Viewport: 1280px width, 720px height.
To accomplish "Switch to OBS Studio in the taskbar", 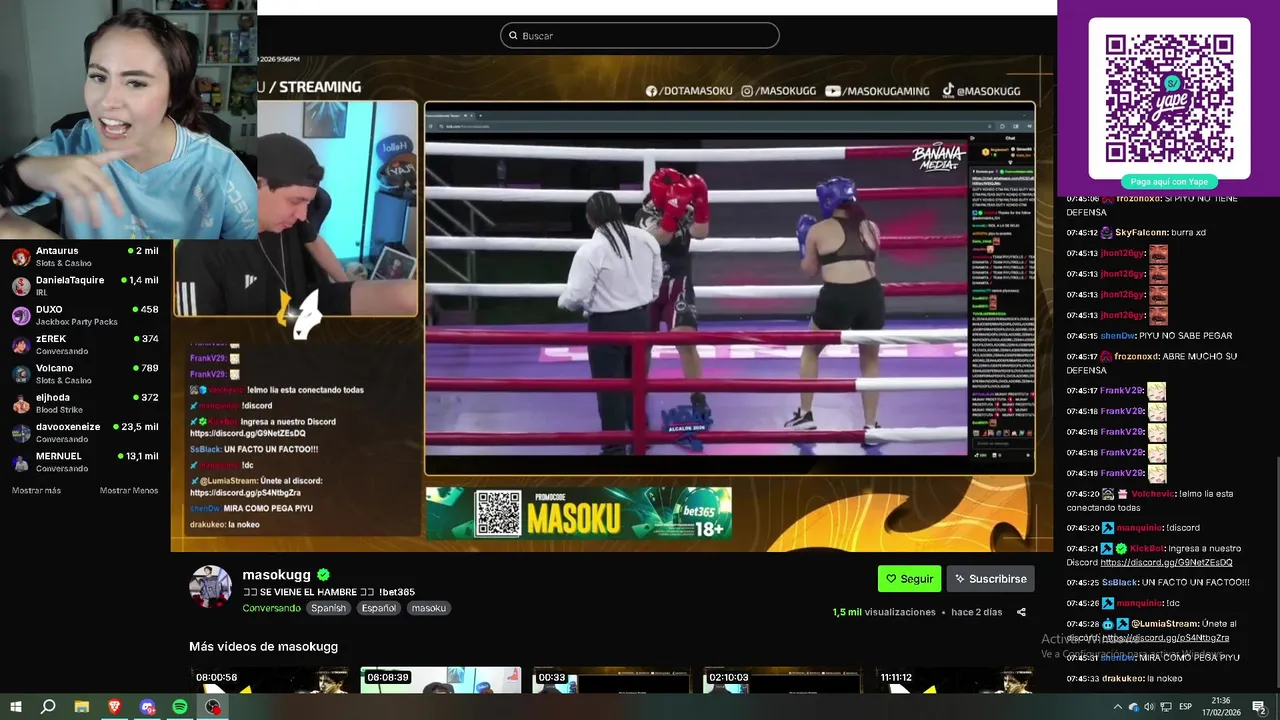I will pyautogui.click(x=213, y=707).
